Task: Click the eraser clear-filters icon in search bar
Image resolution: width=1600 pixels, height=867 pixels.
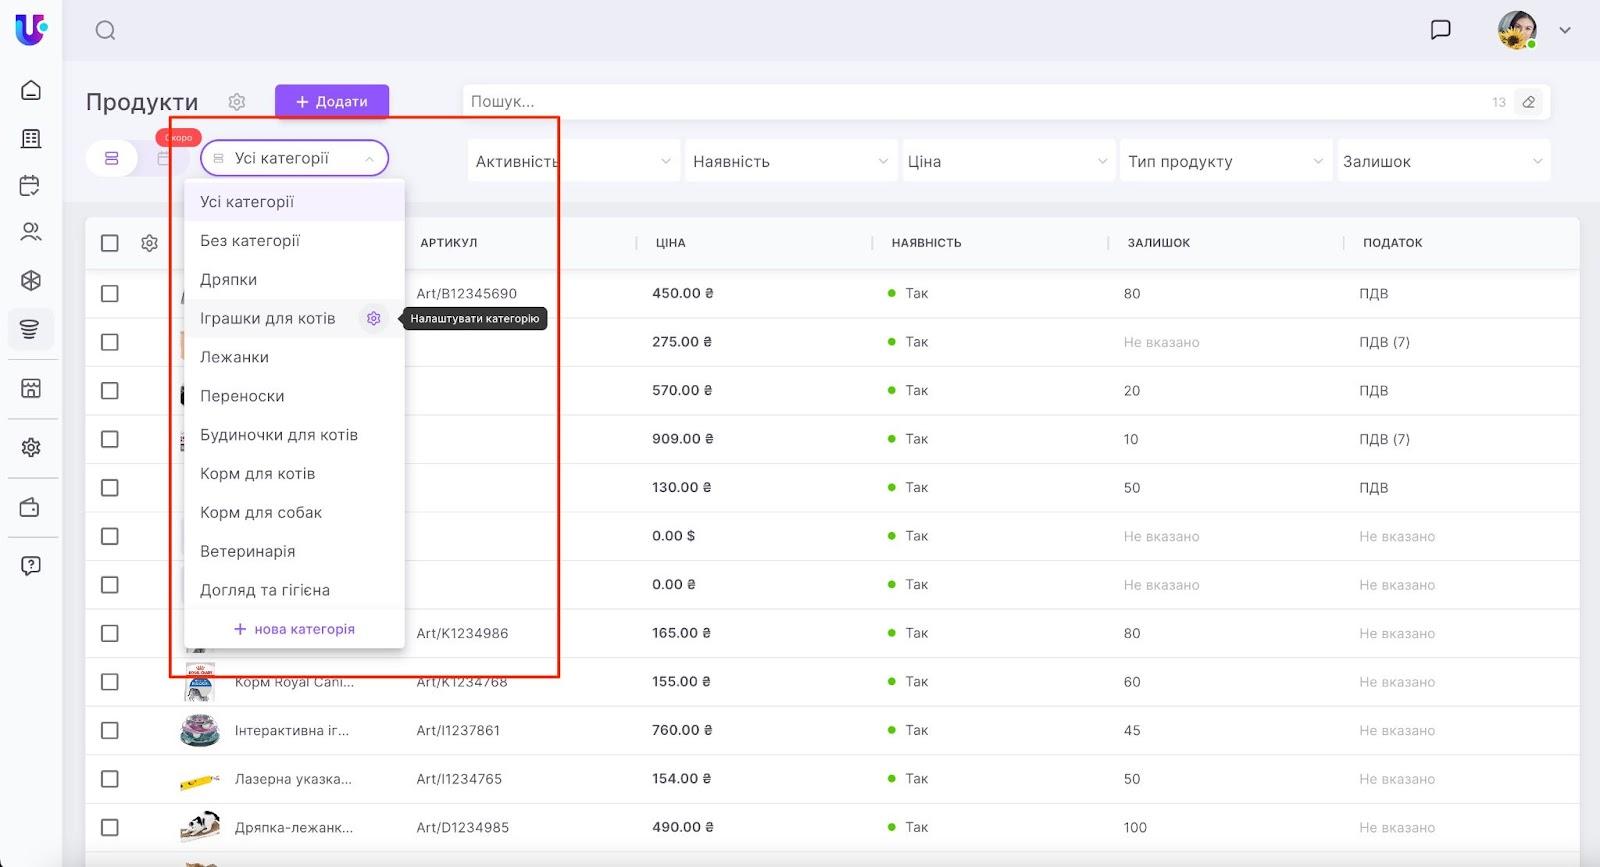Action: pyautogui.click(x=1528, y=102)
